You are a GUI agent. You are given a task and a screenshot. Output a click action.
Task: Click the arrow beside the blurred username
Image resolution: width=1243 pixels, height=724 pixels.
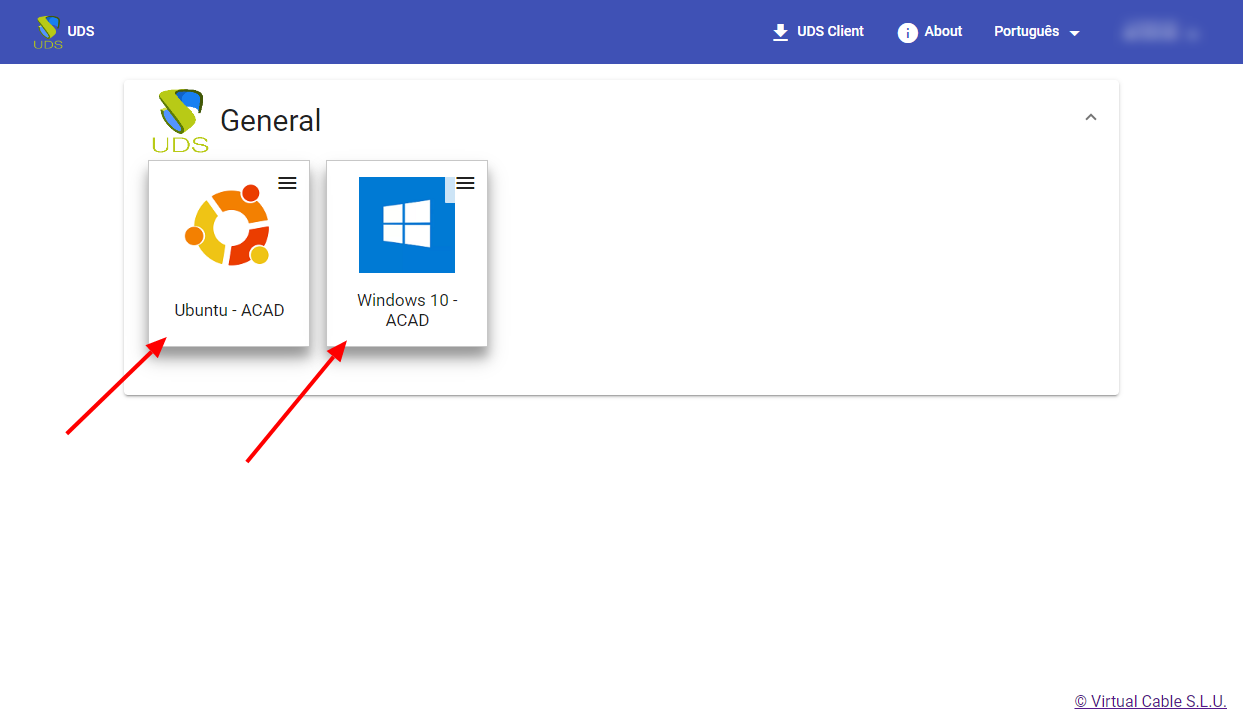coord(1192,34)
